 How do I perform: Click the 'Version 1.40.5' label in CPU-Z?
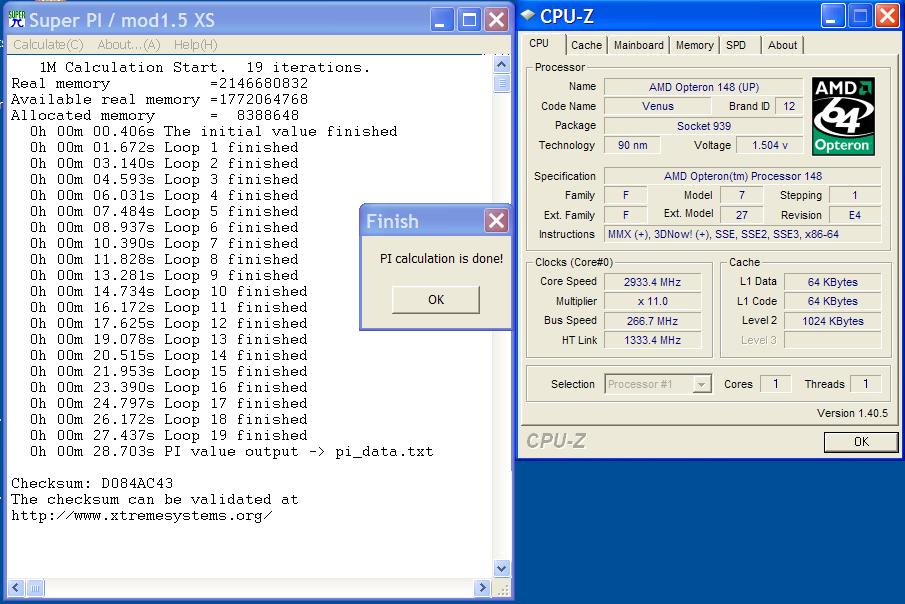pyautogui.click(x=852, y=413)
